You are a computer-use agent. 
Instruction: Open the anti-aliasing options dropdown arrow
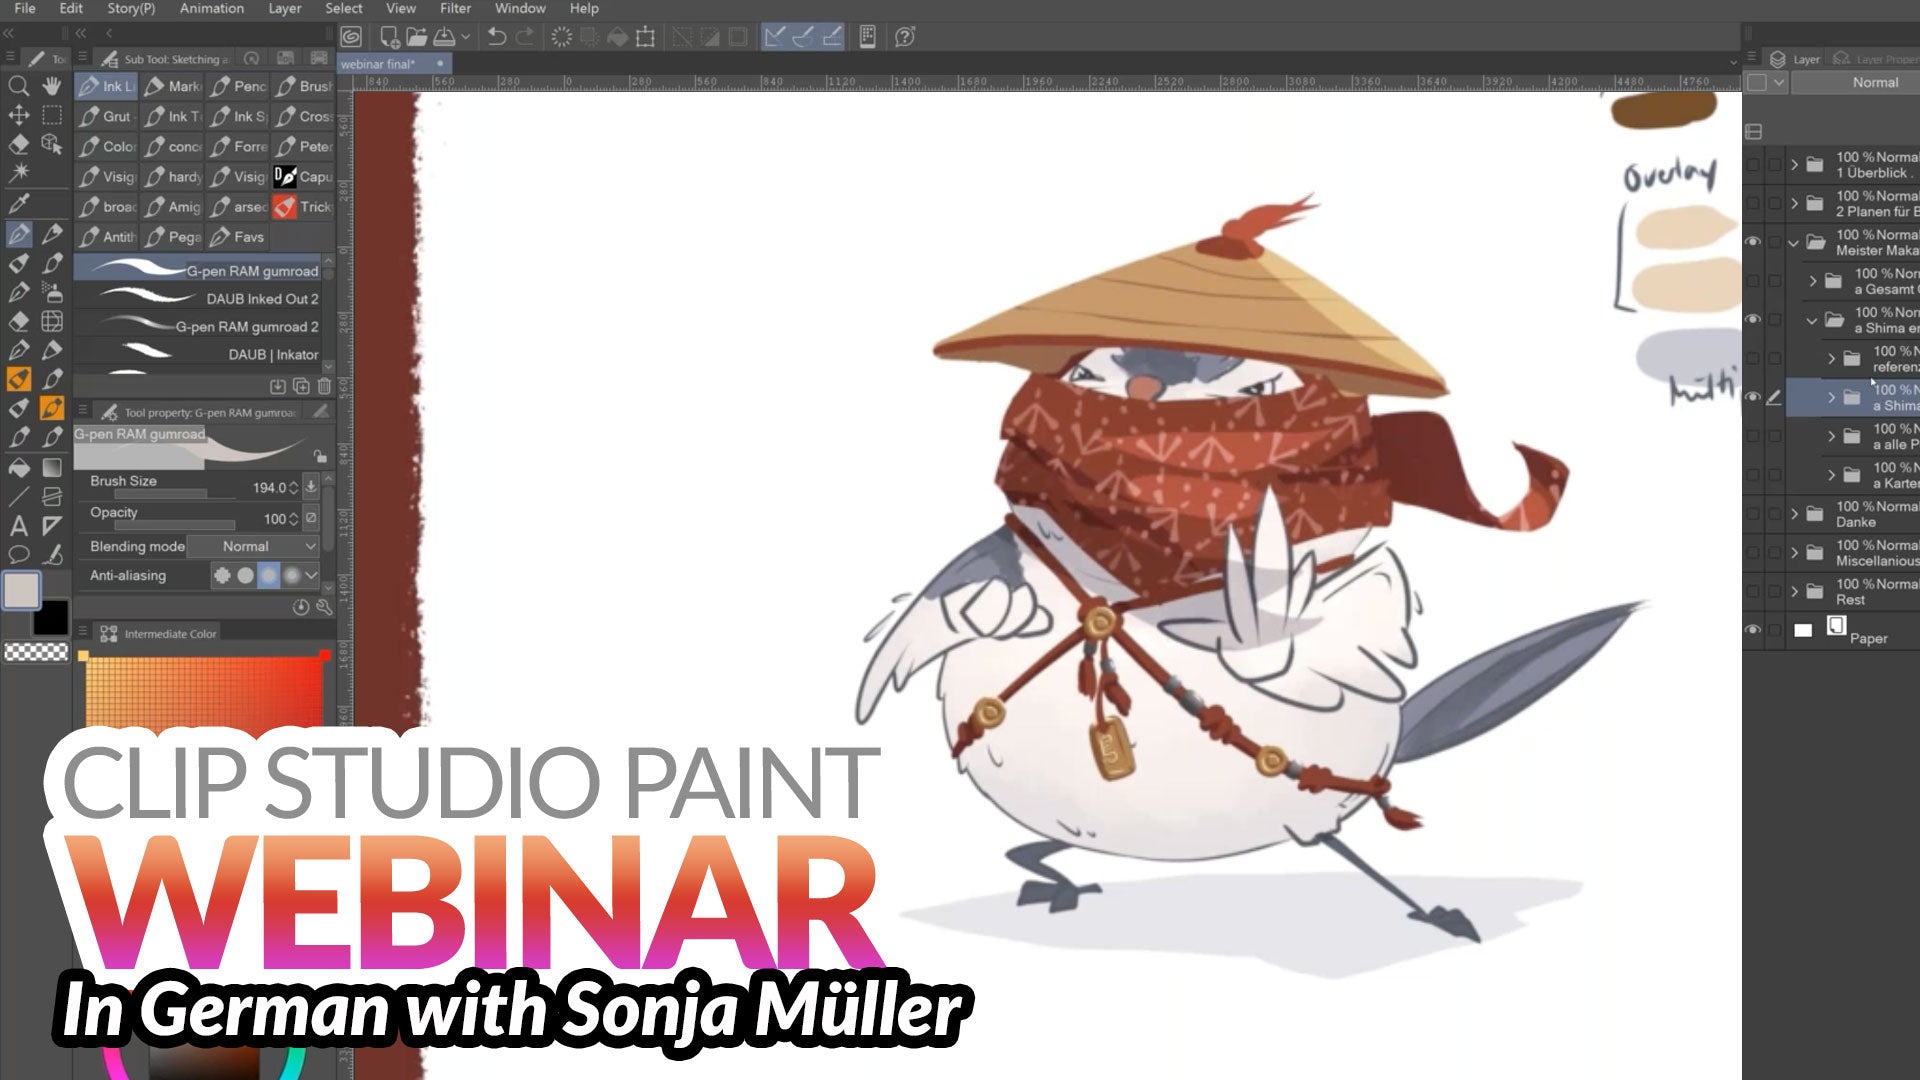coord(312,575)
